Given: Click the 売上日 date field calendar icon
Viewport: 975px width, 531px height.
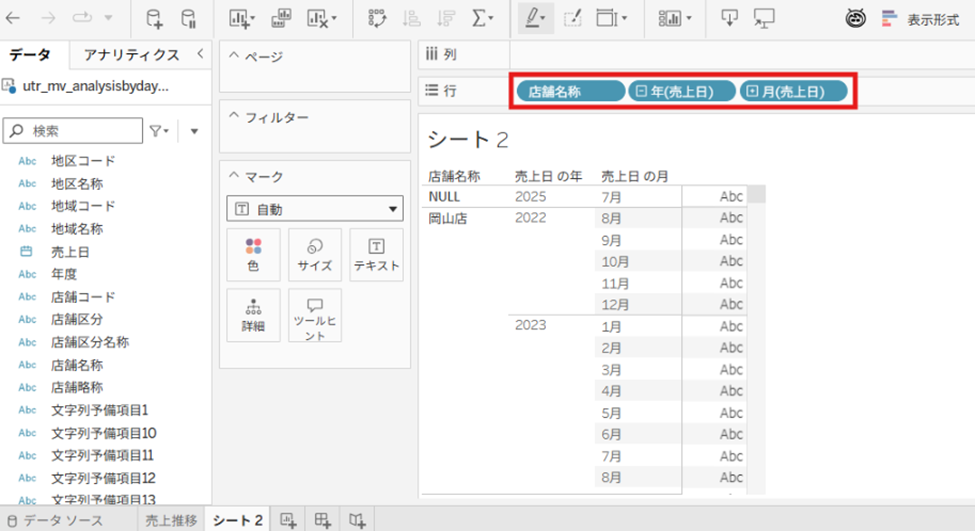Looking at the screenshot, I should click(x=26, y=251).
